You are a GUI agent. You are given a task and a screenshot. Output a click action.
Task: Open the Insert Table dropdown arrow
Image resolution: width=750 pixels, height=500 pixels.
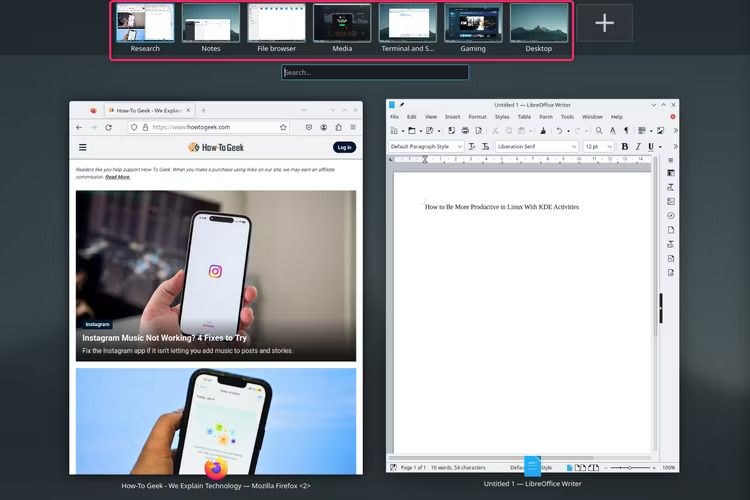[x=651, y=131]
